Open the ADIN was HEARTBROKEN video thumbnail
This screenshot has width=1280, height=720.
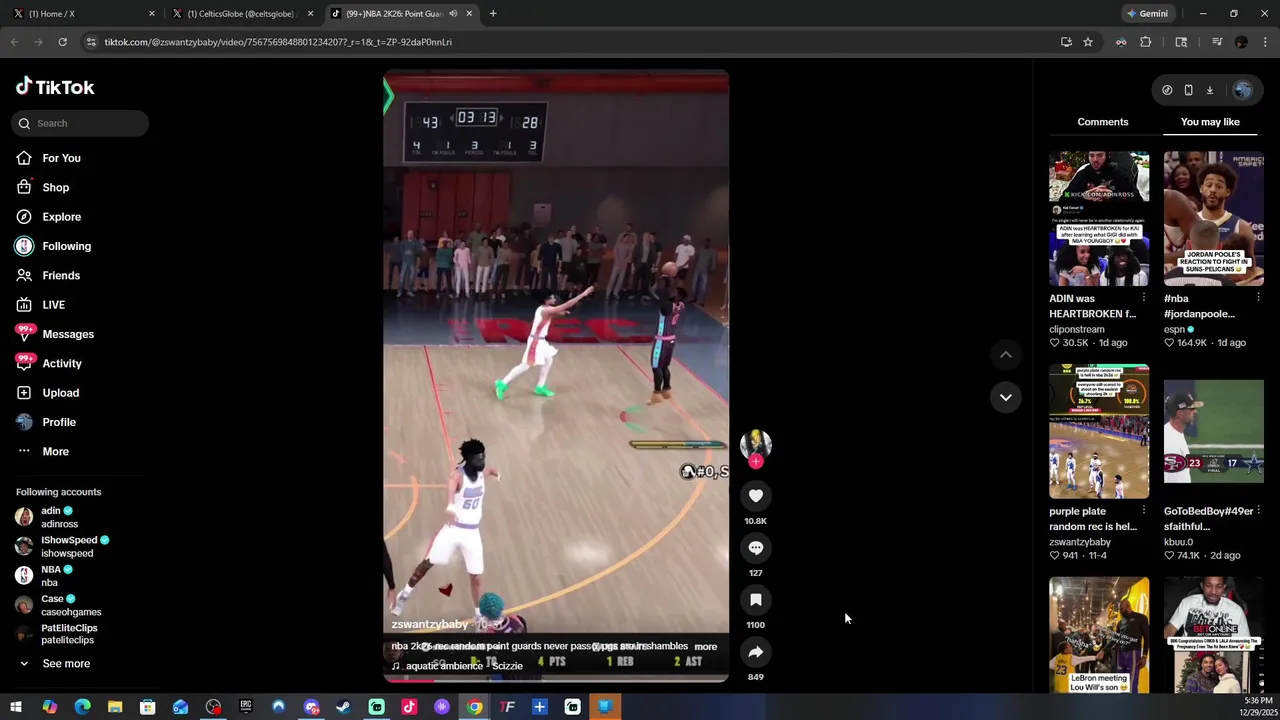[x=1099, y=218]
